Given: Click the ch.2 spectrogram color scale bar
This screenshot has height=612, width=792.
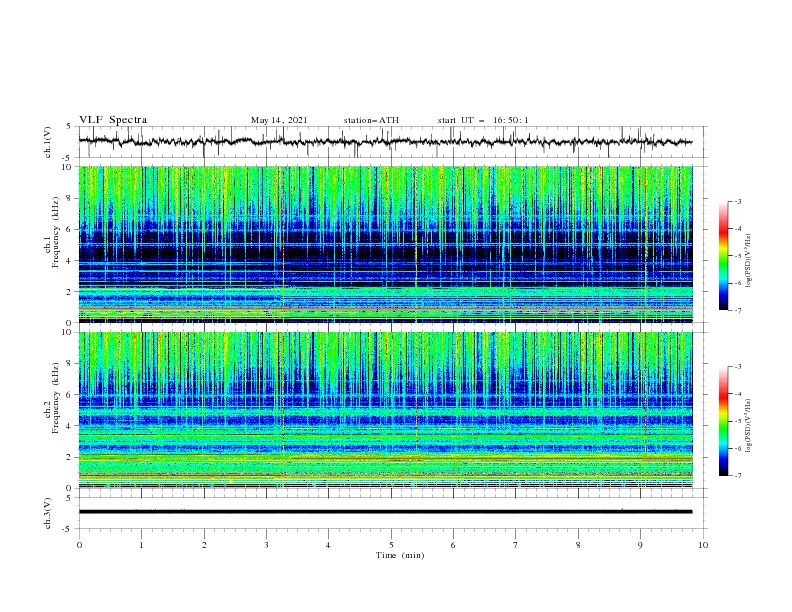Looking at the screenshot, I should point(723,421).
